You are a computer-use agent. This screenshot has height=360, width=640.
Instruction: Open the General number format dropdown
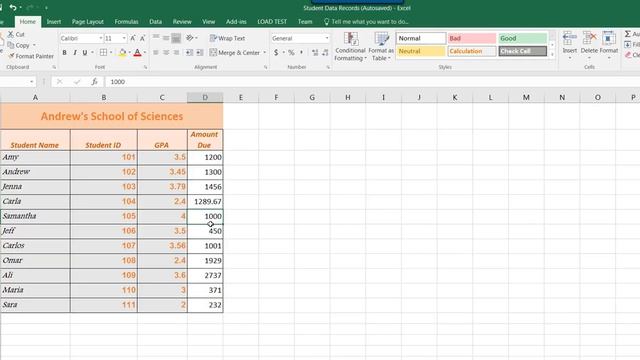click(327, 38)
